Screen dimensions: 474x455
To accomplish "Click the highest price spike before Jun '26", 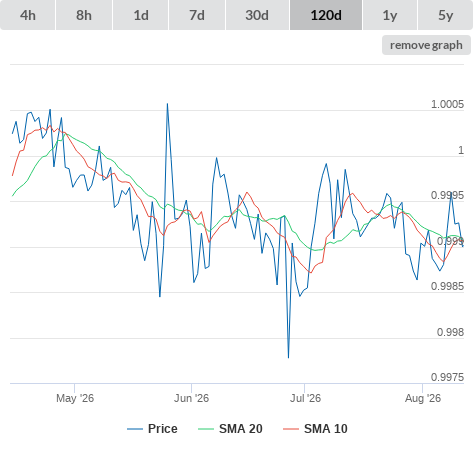I will tap(167, 104).
